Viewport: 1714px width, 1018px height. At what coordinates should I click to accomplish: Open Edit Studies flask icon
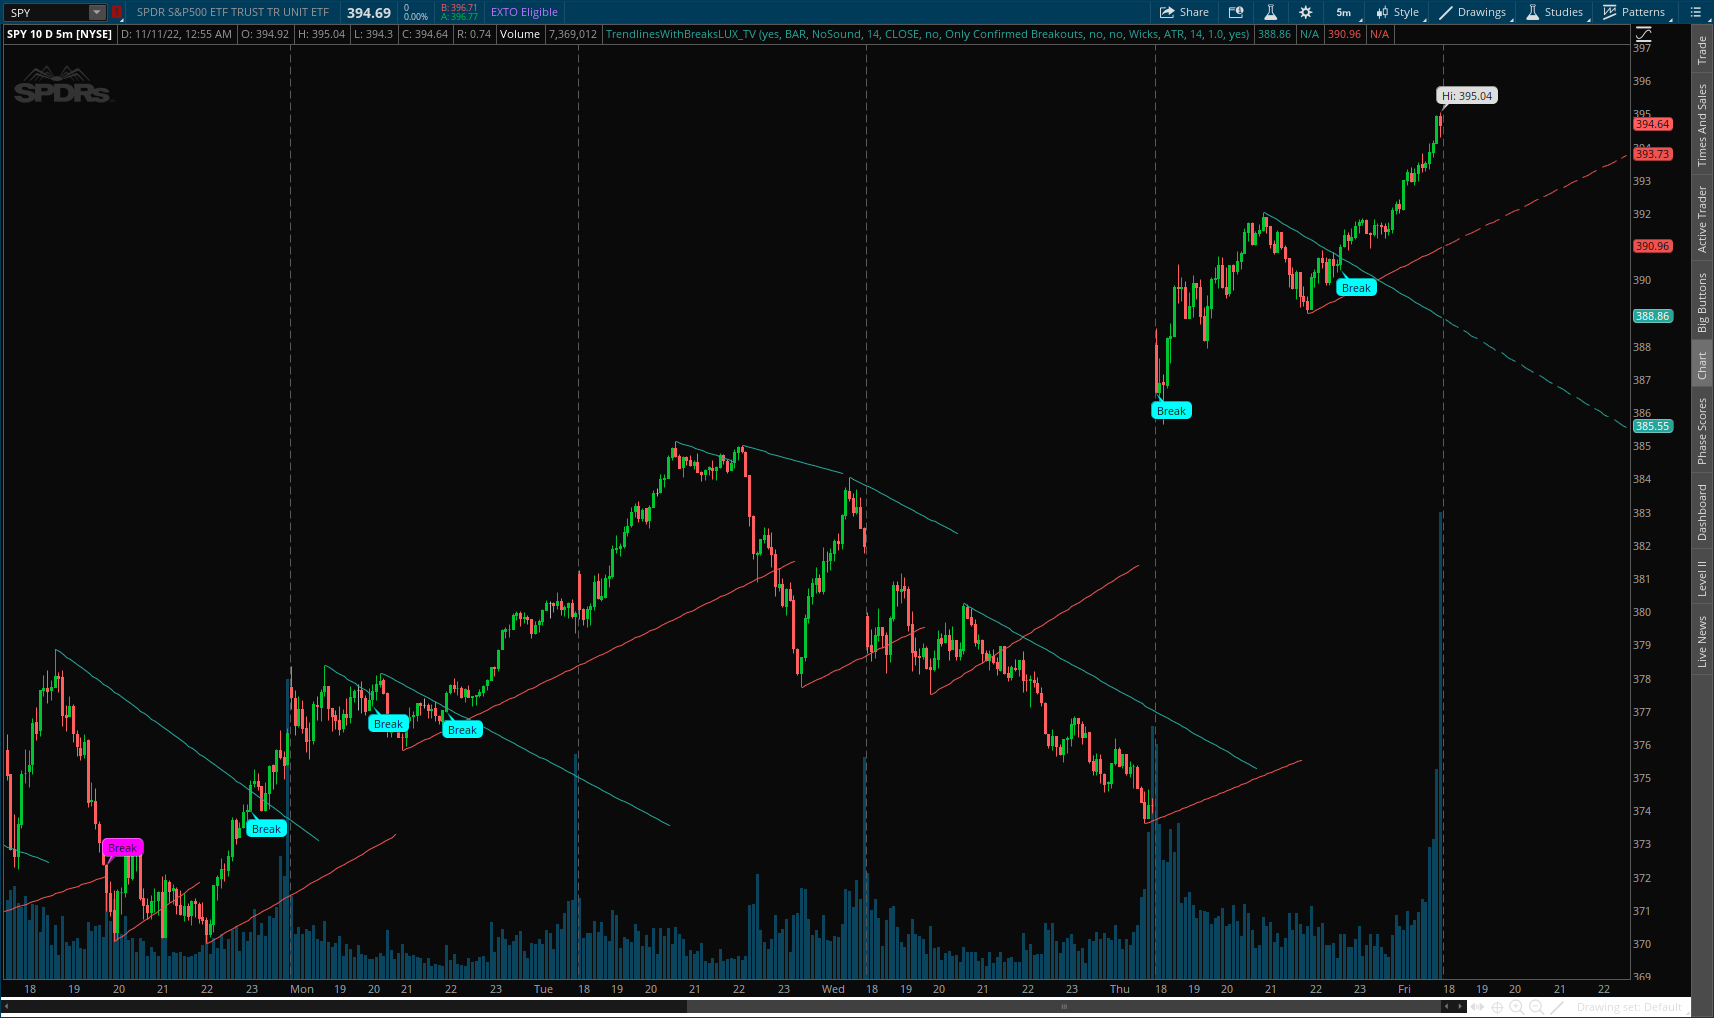[x=1270, y=12]
